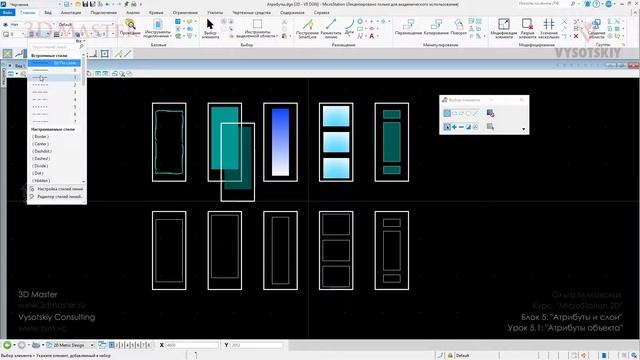Click the green snap toggle icon below ribbon
Viewport: 640px width, 360px height.
pyautogui.click(x=7, y=53)
